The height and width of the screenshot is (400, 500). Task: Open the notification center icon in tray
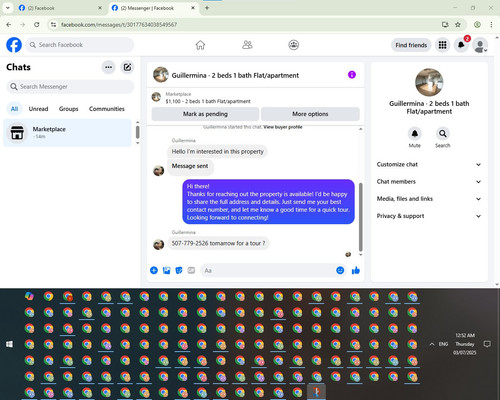pos(487,344)
